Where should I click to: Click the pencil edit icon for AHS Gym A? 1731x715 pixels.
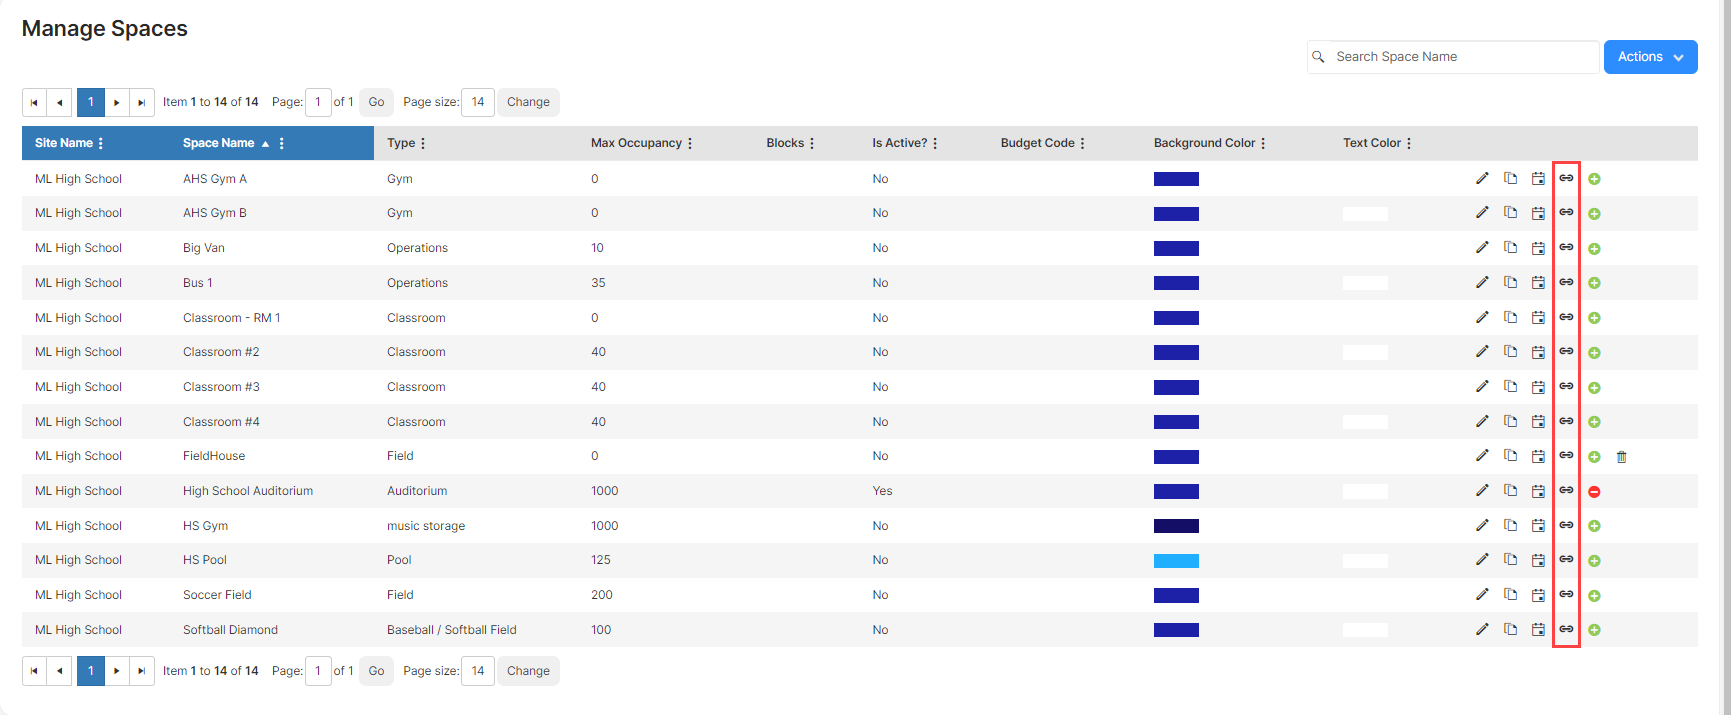1482,178
